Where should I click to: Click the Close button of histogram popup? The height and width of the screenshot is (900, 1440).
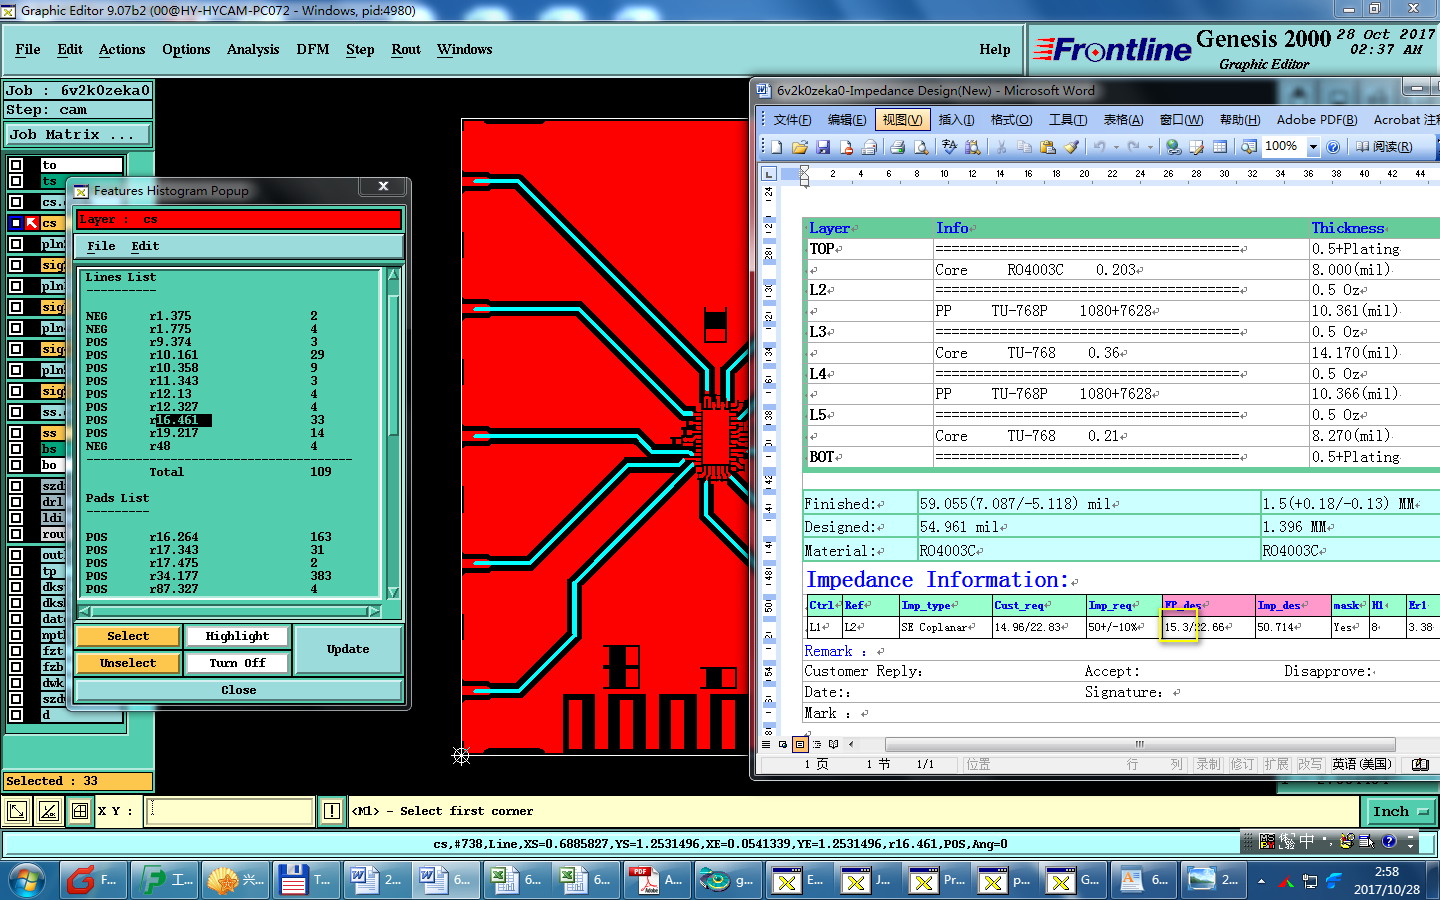click(239, 690)
